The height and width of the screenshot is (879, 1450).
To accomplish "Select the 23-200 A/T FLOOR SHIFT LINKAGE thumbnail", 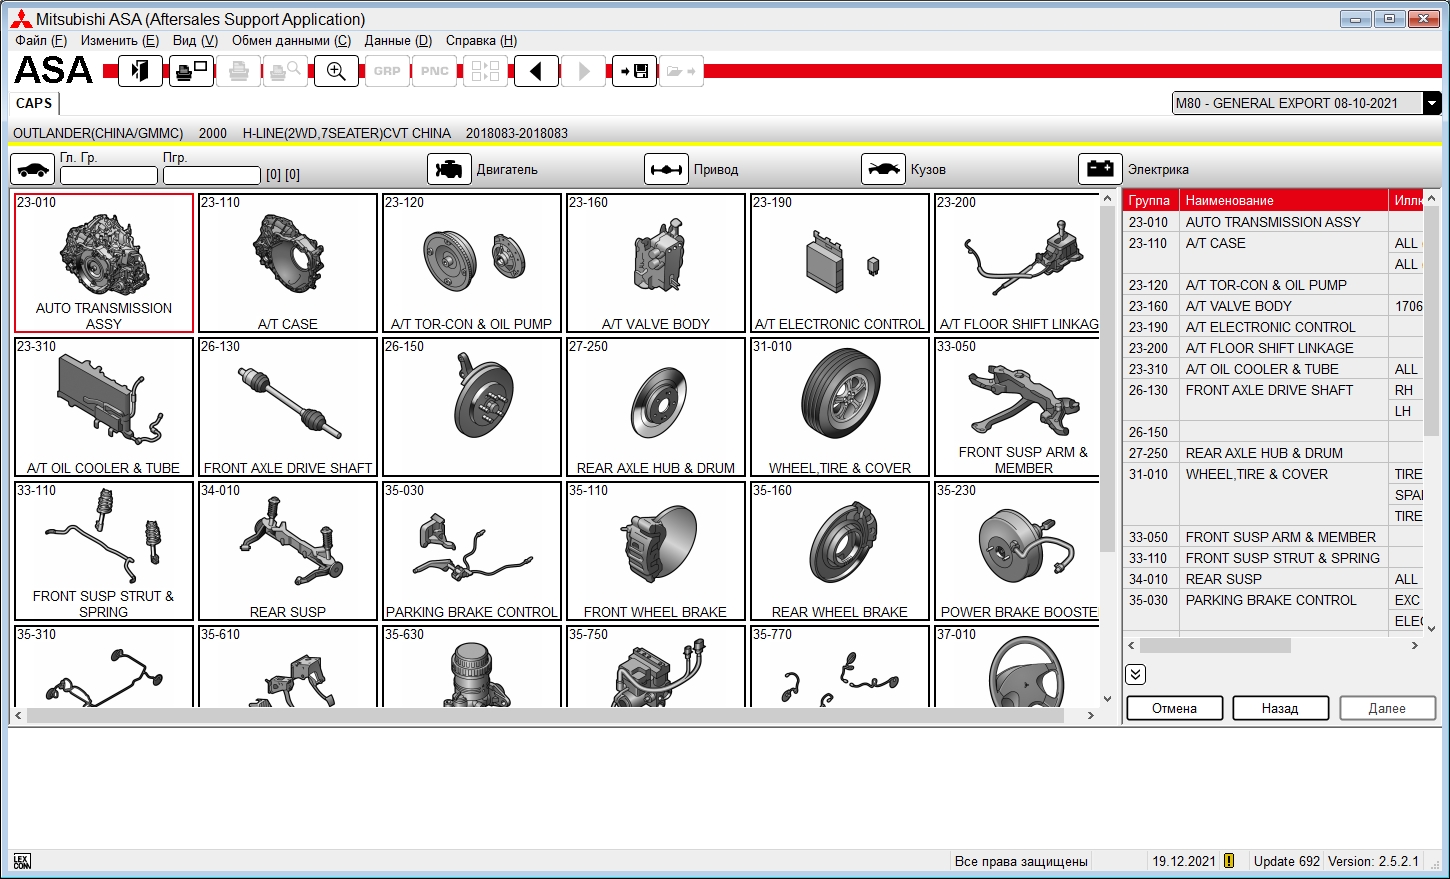I will (1017, 263).
